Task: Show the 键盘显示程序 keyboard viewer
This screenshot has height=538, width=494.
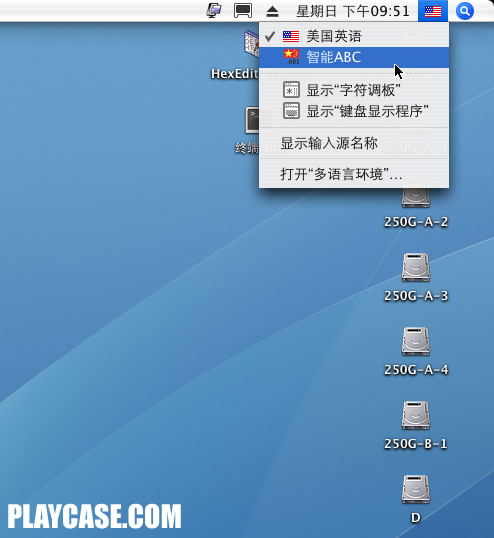Action: pos(354,111)
